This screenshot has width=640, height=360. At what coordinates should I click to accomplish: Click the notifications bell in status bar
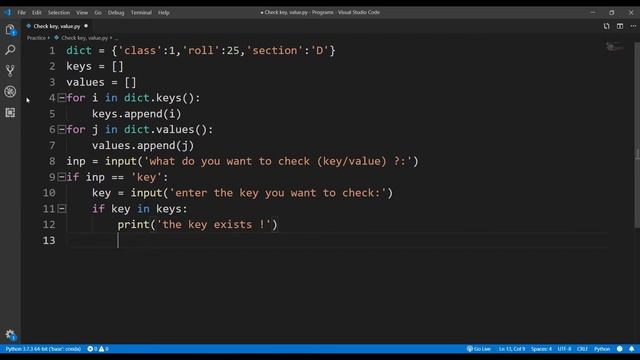(x=631, y=349)
